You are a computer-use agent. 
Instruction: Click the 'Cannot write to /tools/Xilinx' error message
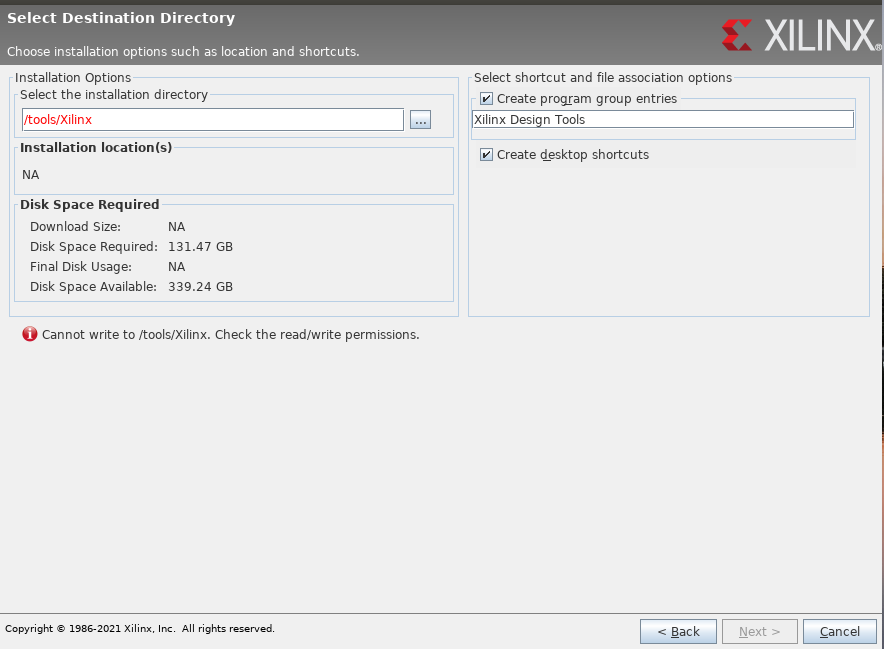[x=231, y=335]
